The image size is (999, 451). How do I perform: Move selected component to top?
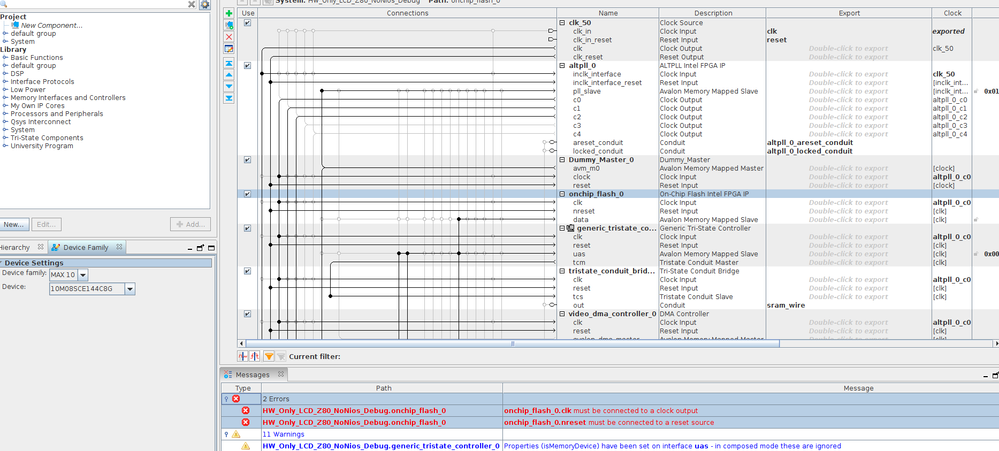click(229, 63)
